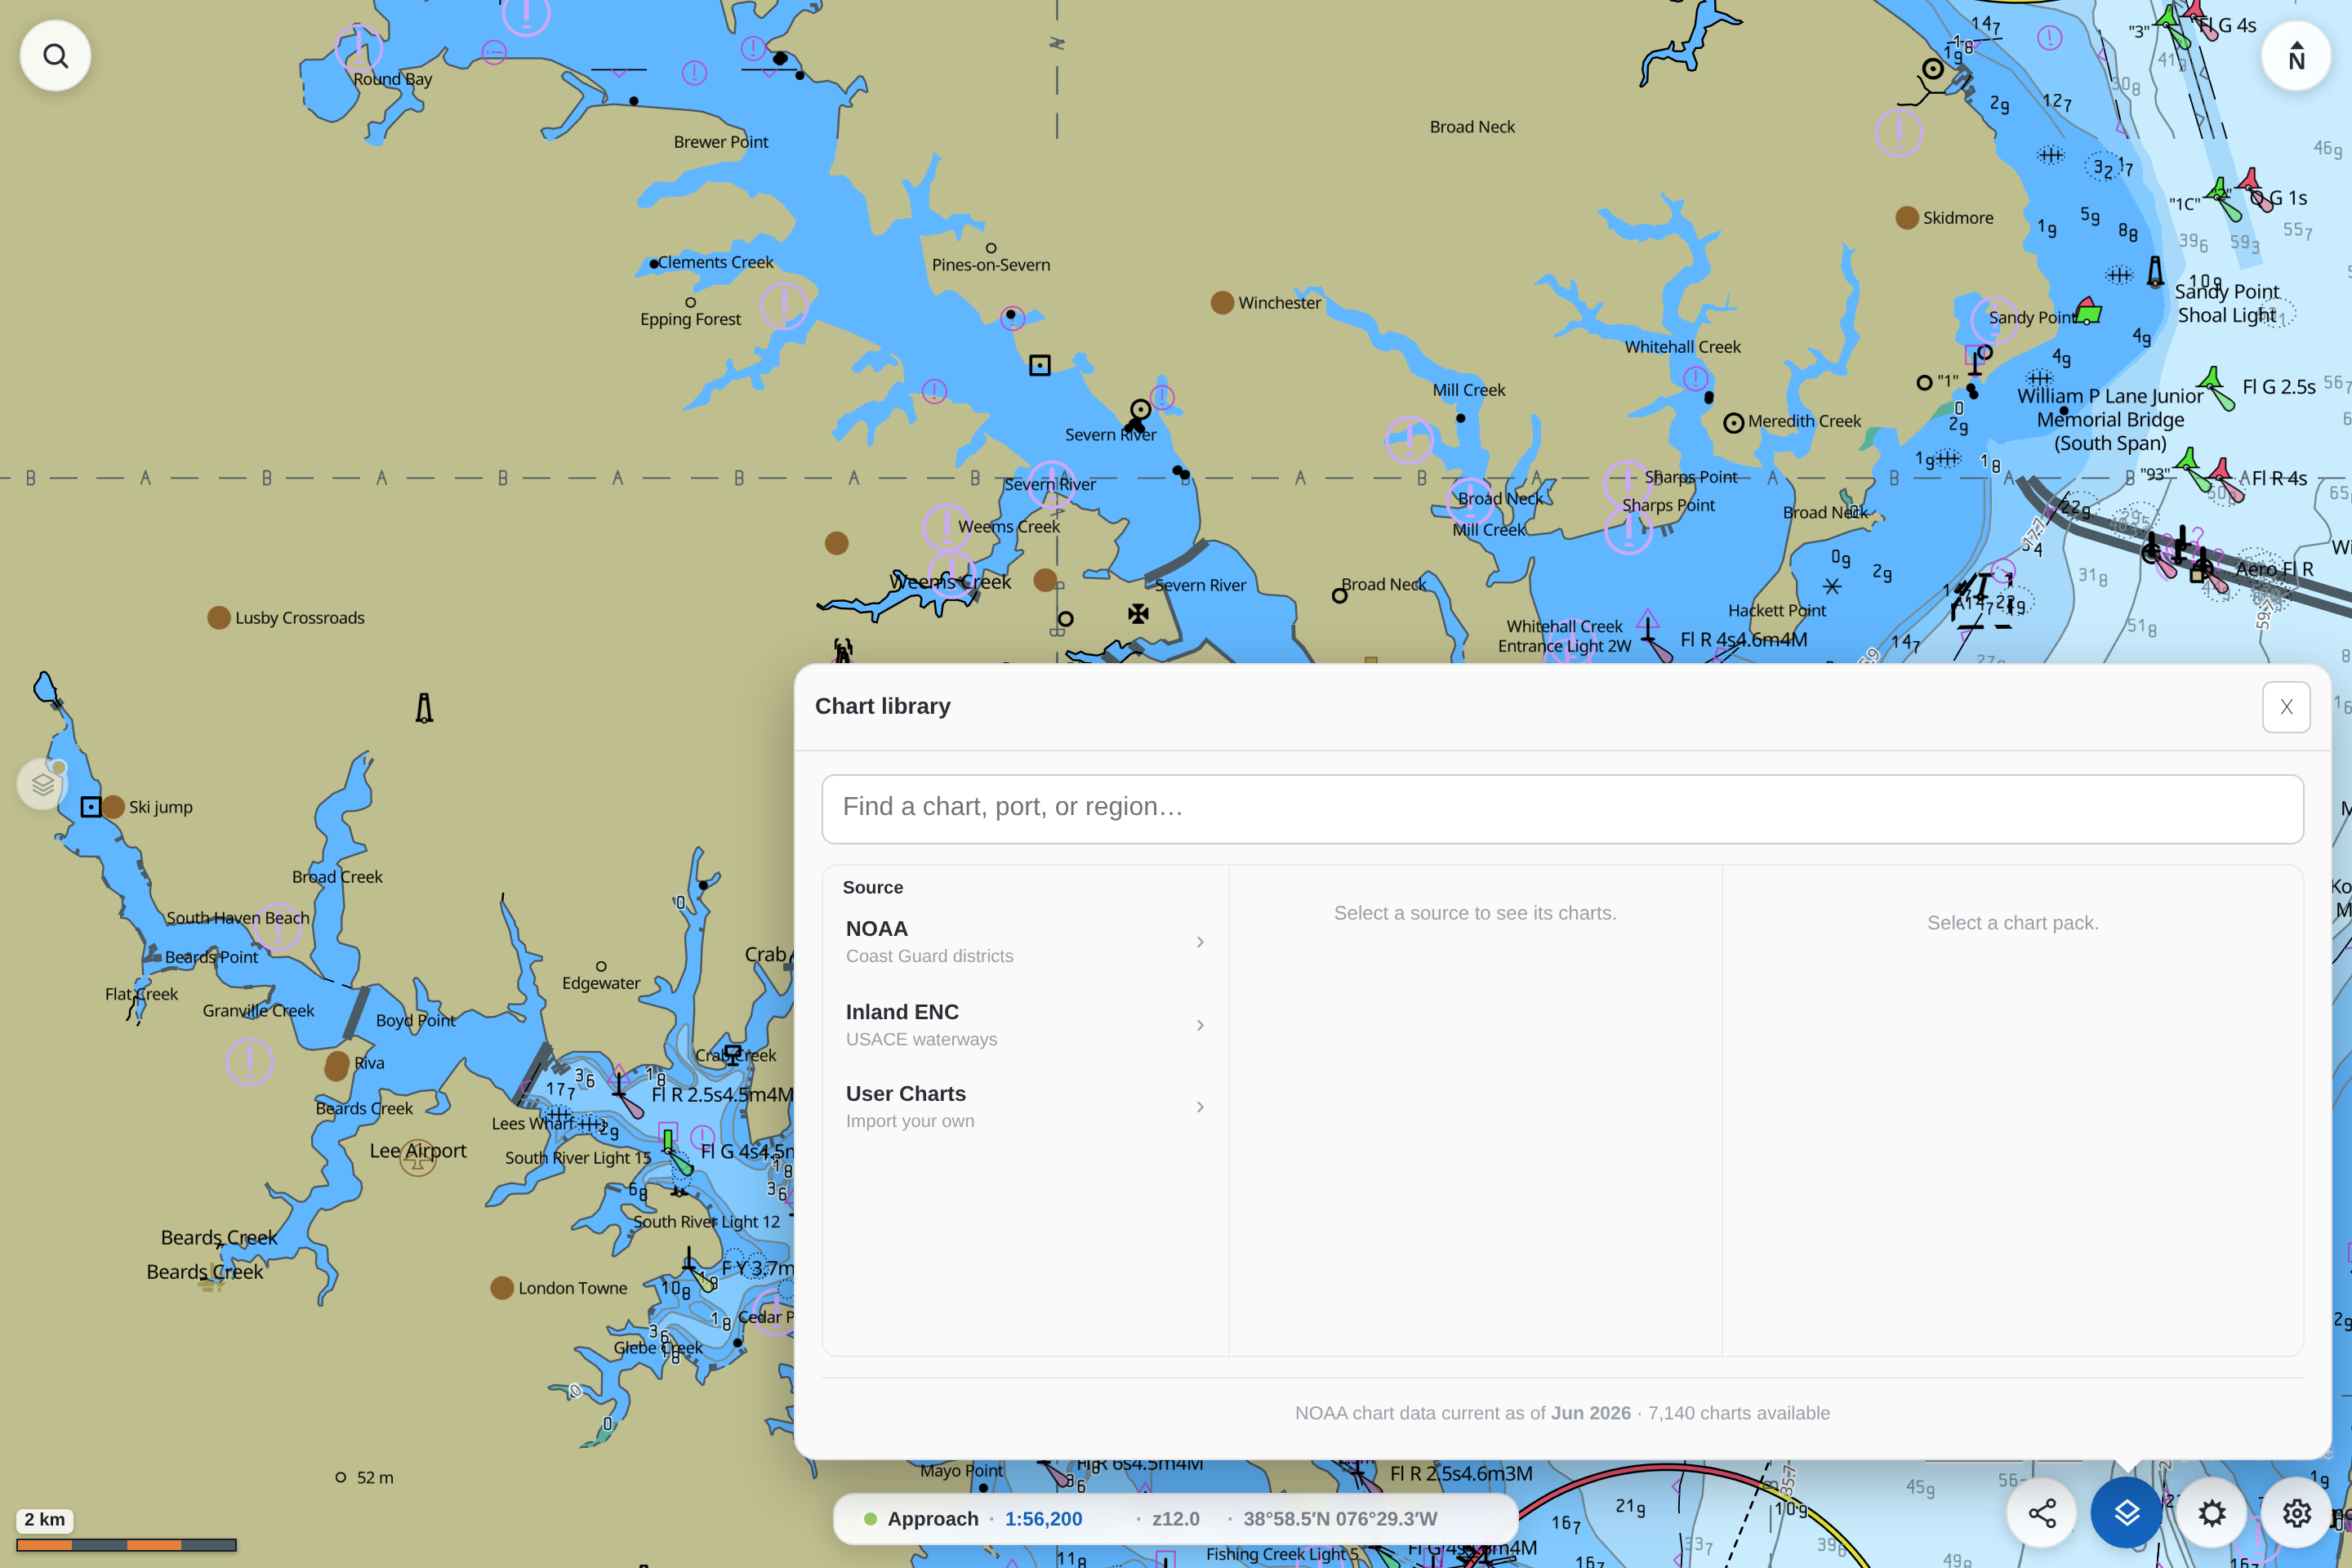Click the Riva brown place dot
Screen dimensions: 2352x1568
[337, 1066]
